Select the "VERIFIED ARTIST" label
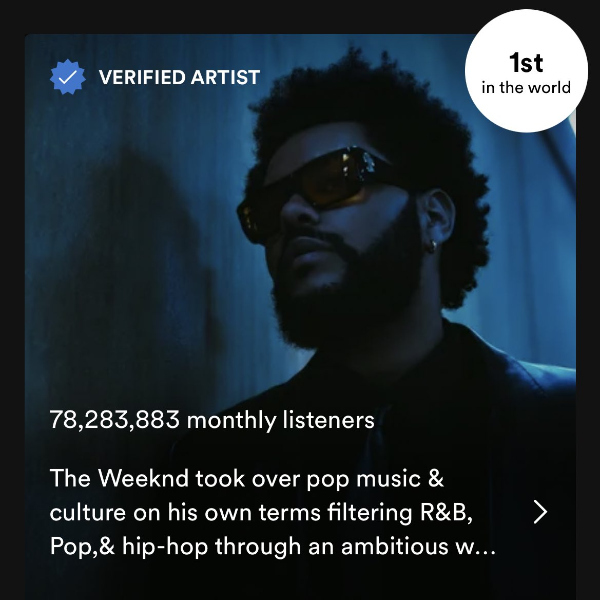The image size is (600, 600). pos(179,77)
